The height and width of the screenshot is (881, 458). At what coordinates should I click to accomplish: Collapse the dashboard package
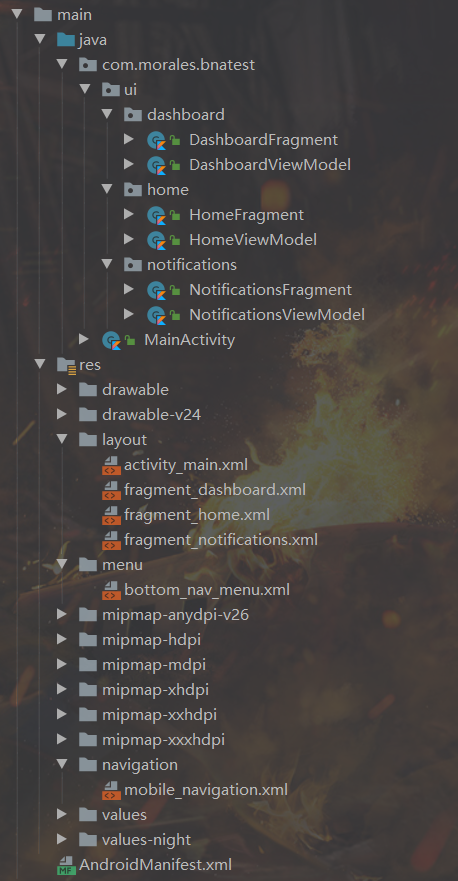point(107,115)
